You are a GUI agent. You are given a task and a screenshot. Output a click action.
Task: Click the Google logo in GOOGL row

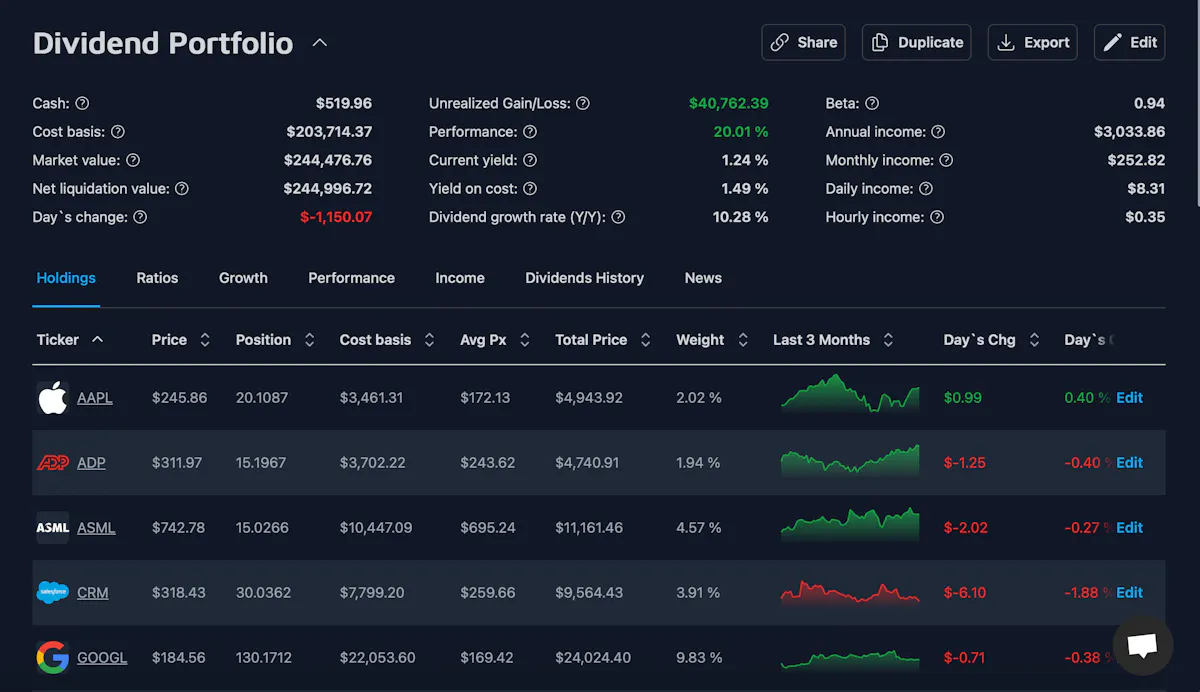53,658
